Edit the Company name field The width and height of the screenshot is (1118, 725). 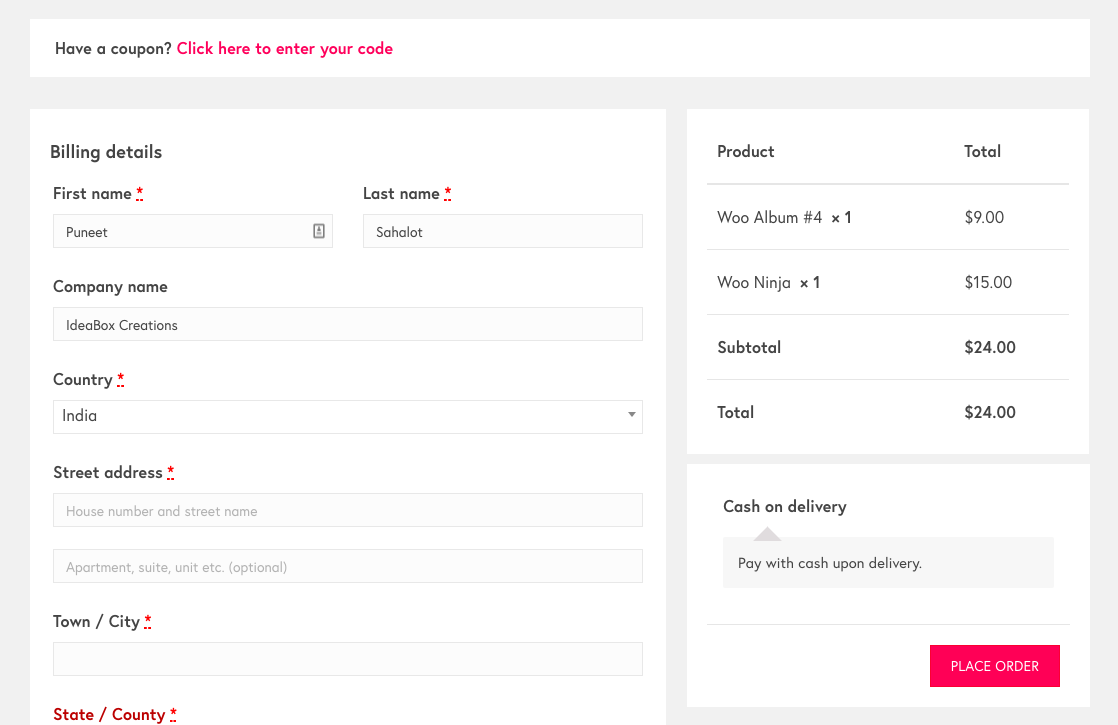(x=348, y=324)
